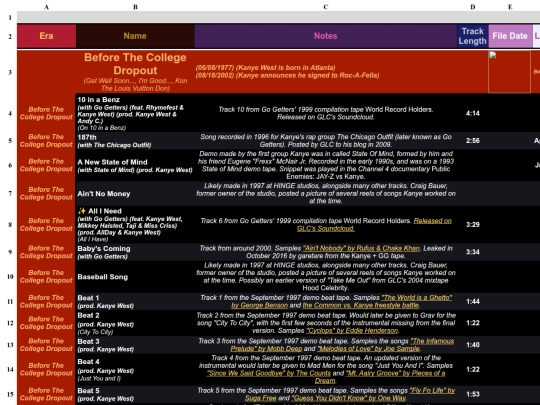This screenshot has width=540, height=405.
Task: Click the 'Beat 4' name cell
Action: pos(135,369)
